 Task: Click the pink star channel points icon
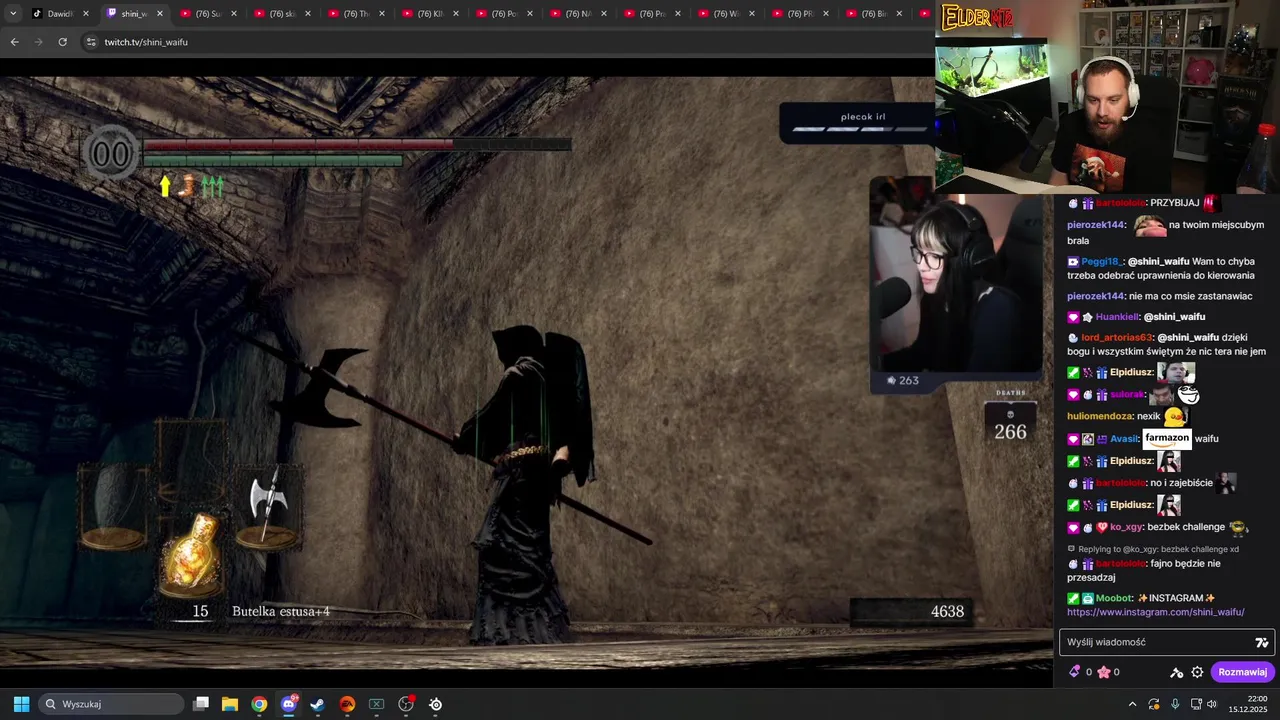pos(1104,672)
